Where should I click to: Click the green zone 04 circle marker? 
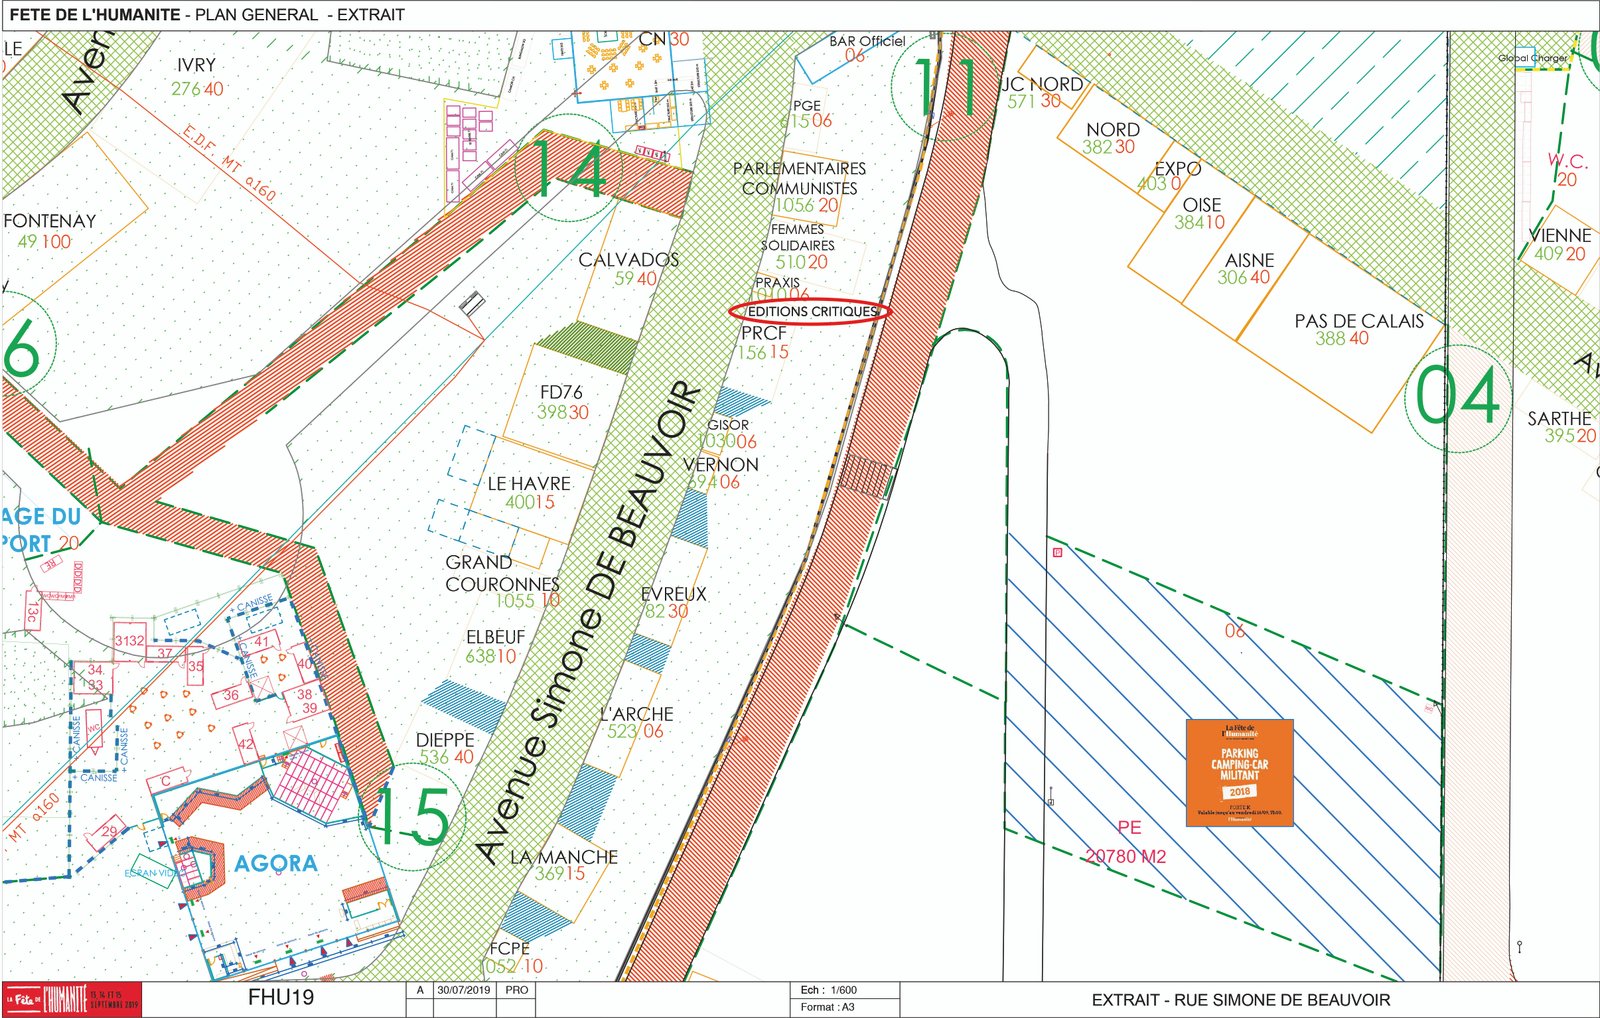(1458, 397)
